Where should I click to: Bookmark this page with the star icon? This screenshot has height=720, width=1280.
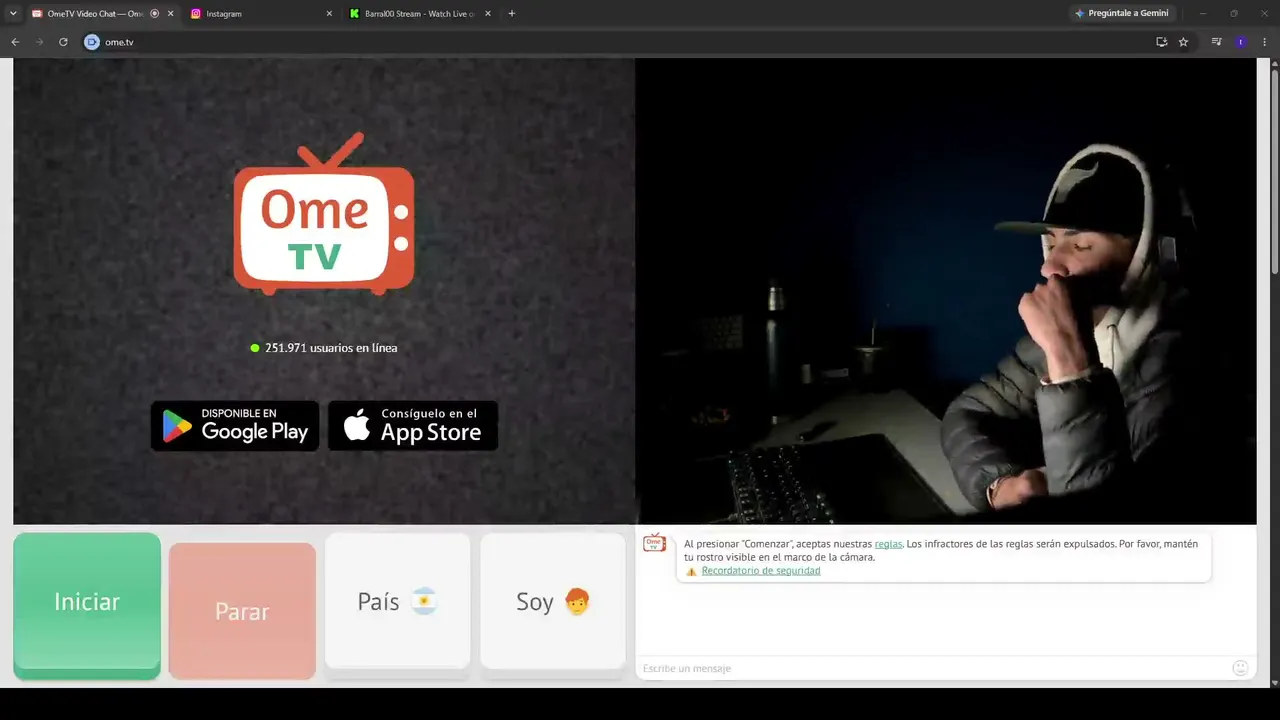click(1183, 42)
